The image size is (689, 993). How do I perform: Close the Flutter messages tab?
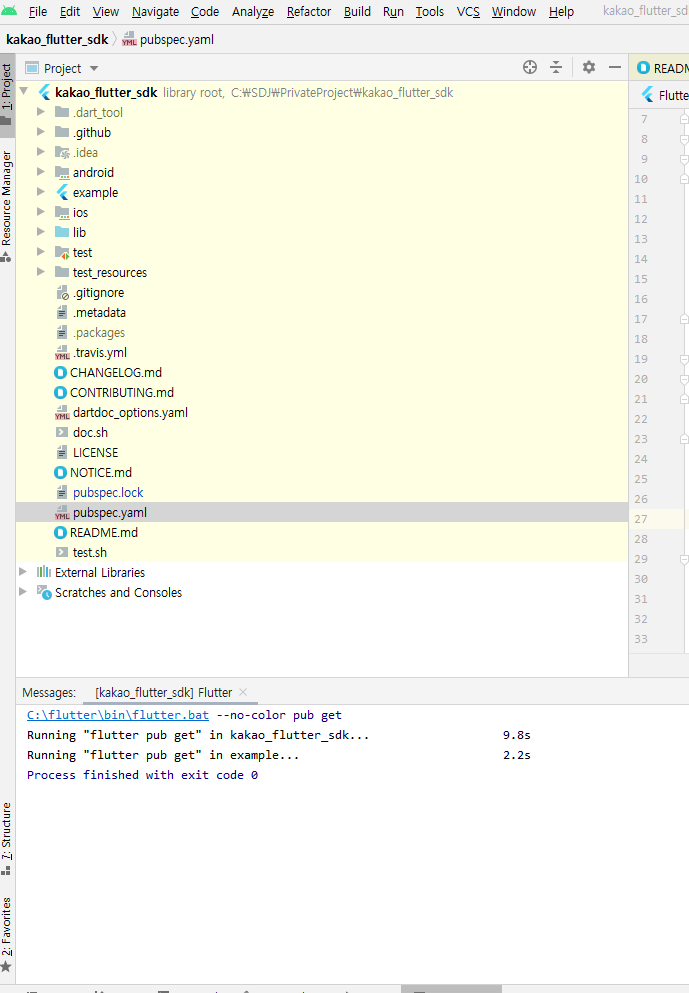point(243,692)
